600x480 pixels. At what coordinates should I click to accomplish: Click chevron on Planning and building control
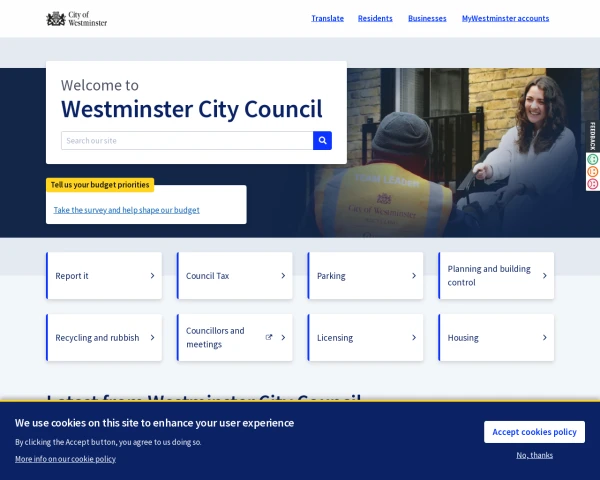tap(545, 276)
